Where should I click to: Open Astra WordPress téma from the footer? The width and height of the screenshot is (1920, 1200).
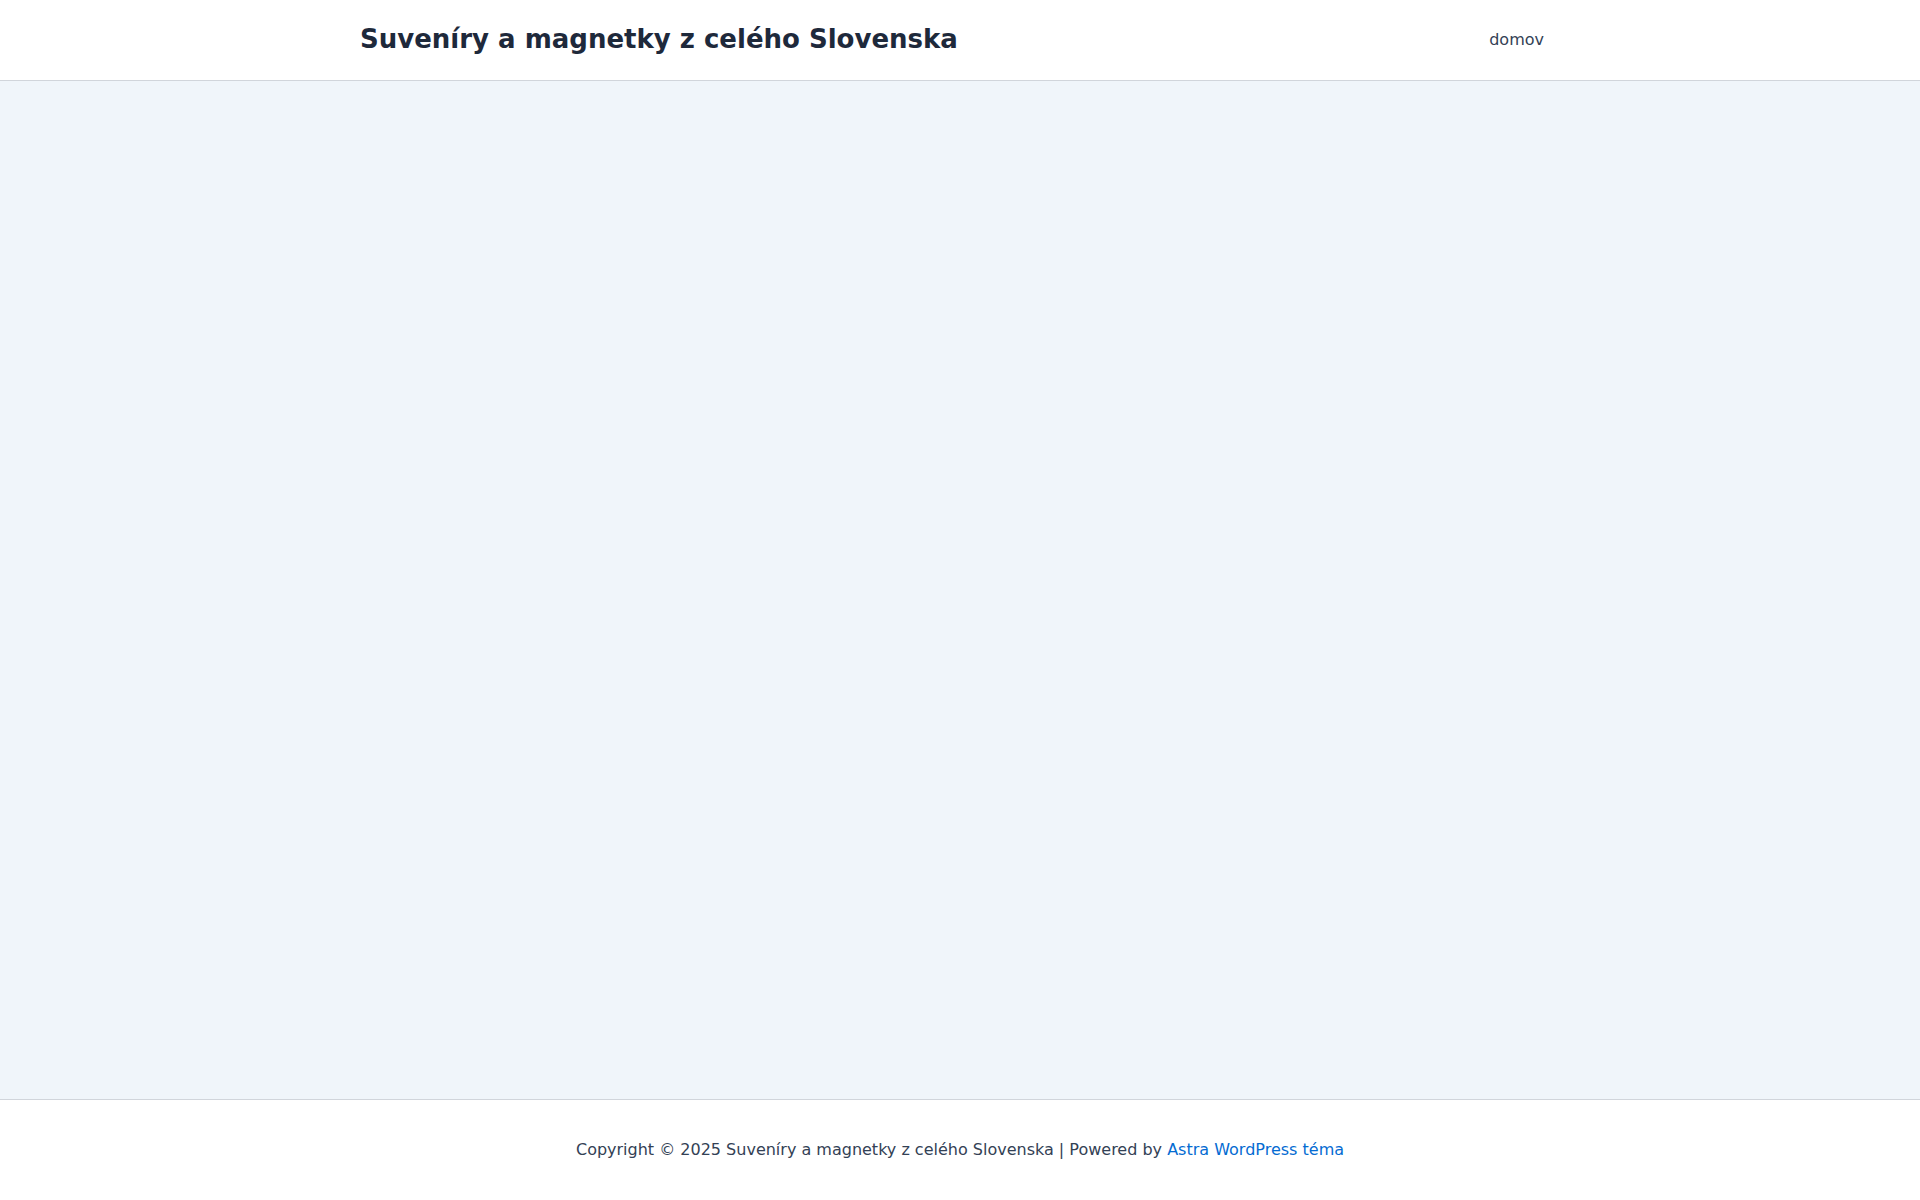1255,1149
